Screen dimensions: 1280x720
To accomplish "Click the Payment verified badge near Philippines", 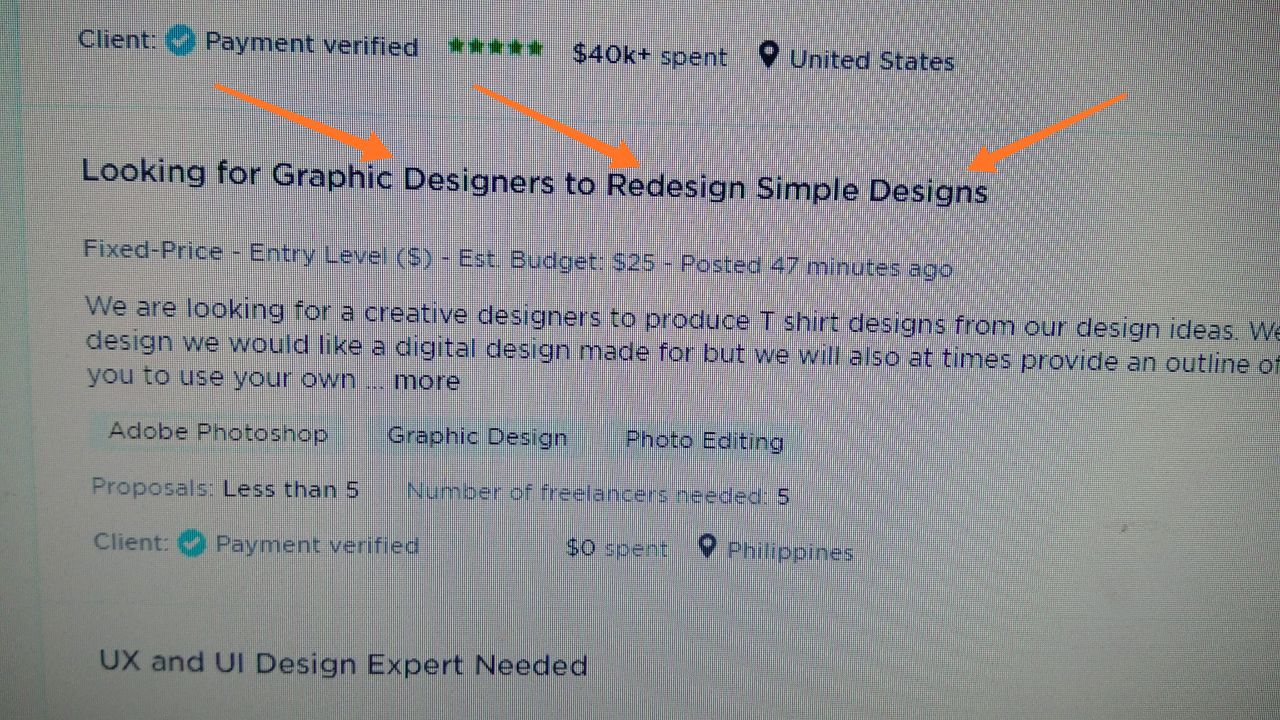I will click(192, 544).
